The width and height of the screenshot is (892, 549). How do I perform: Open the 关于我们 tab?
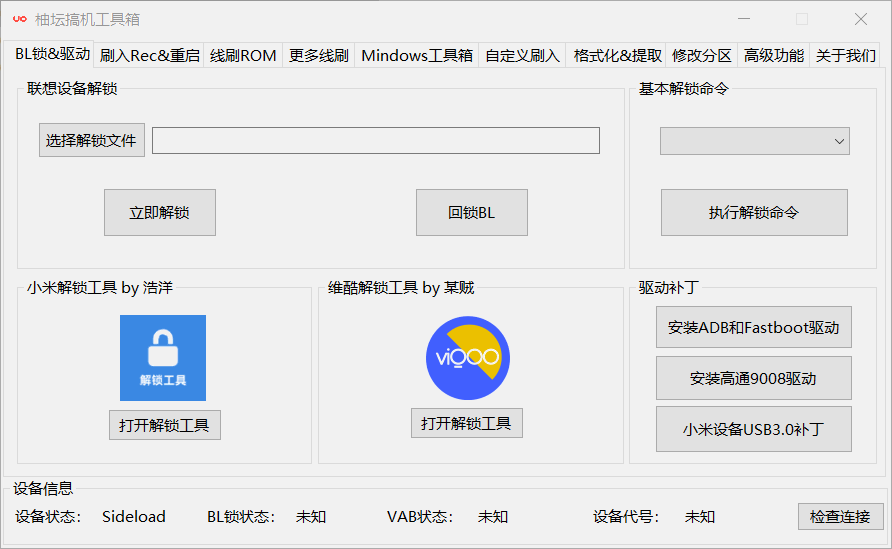845,56
